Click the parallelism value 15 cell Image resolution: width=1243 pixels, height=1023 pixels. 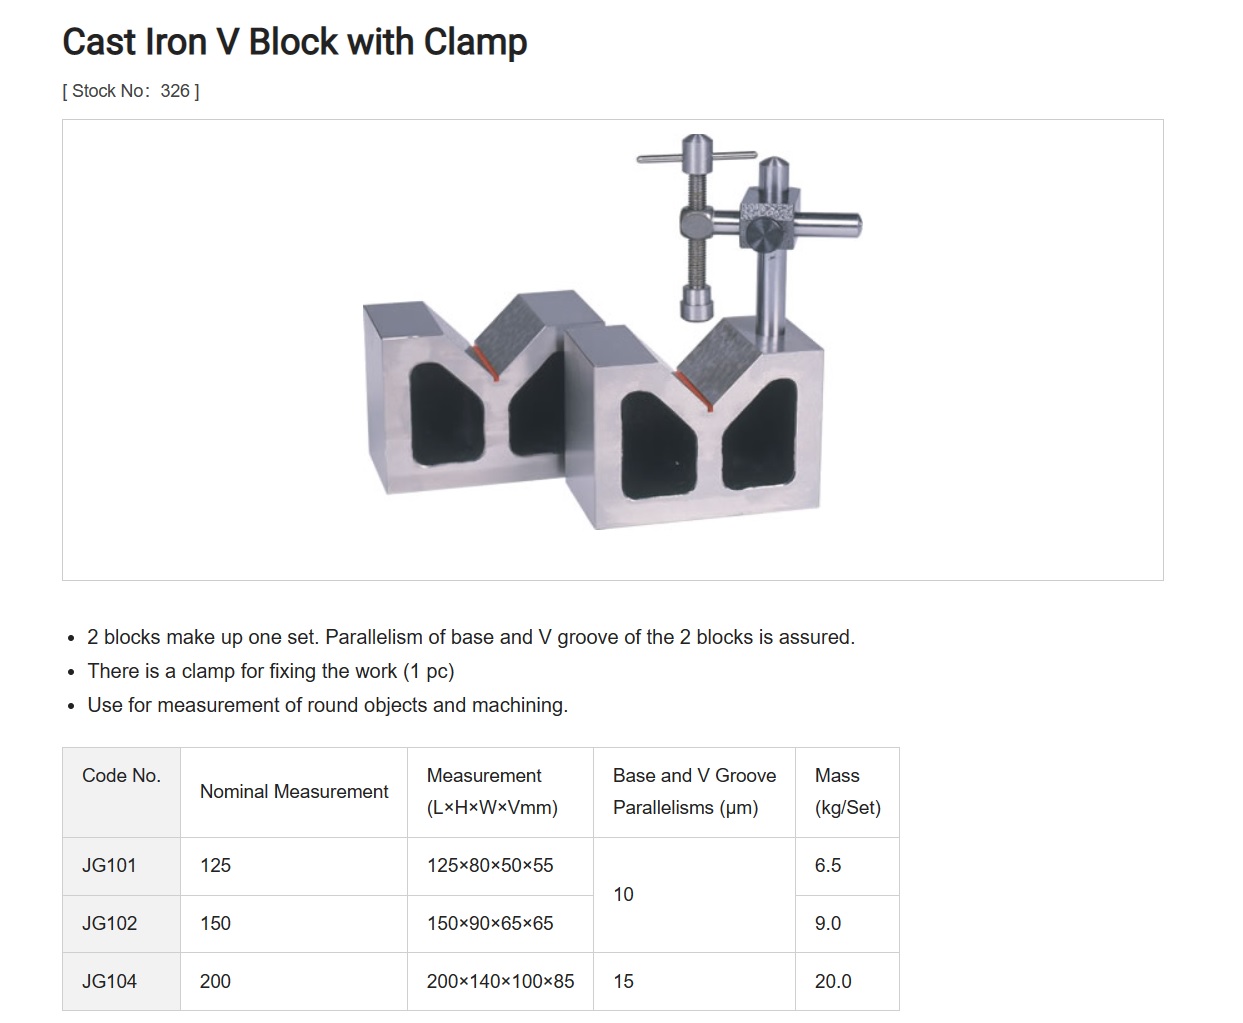694,981
